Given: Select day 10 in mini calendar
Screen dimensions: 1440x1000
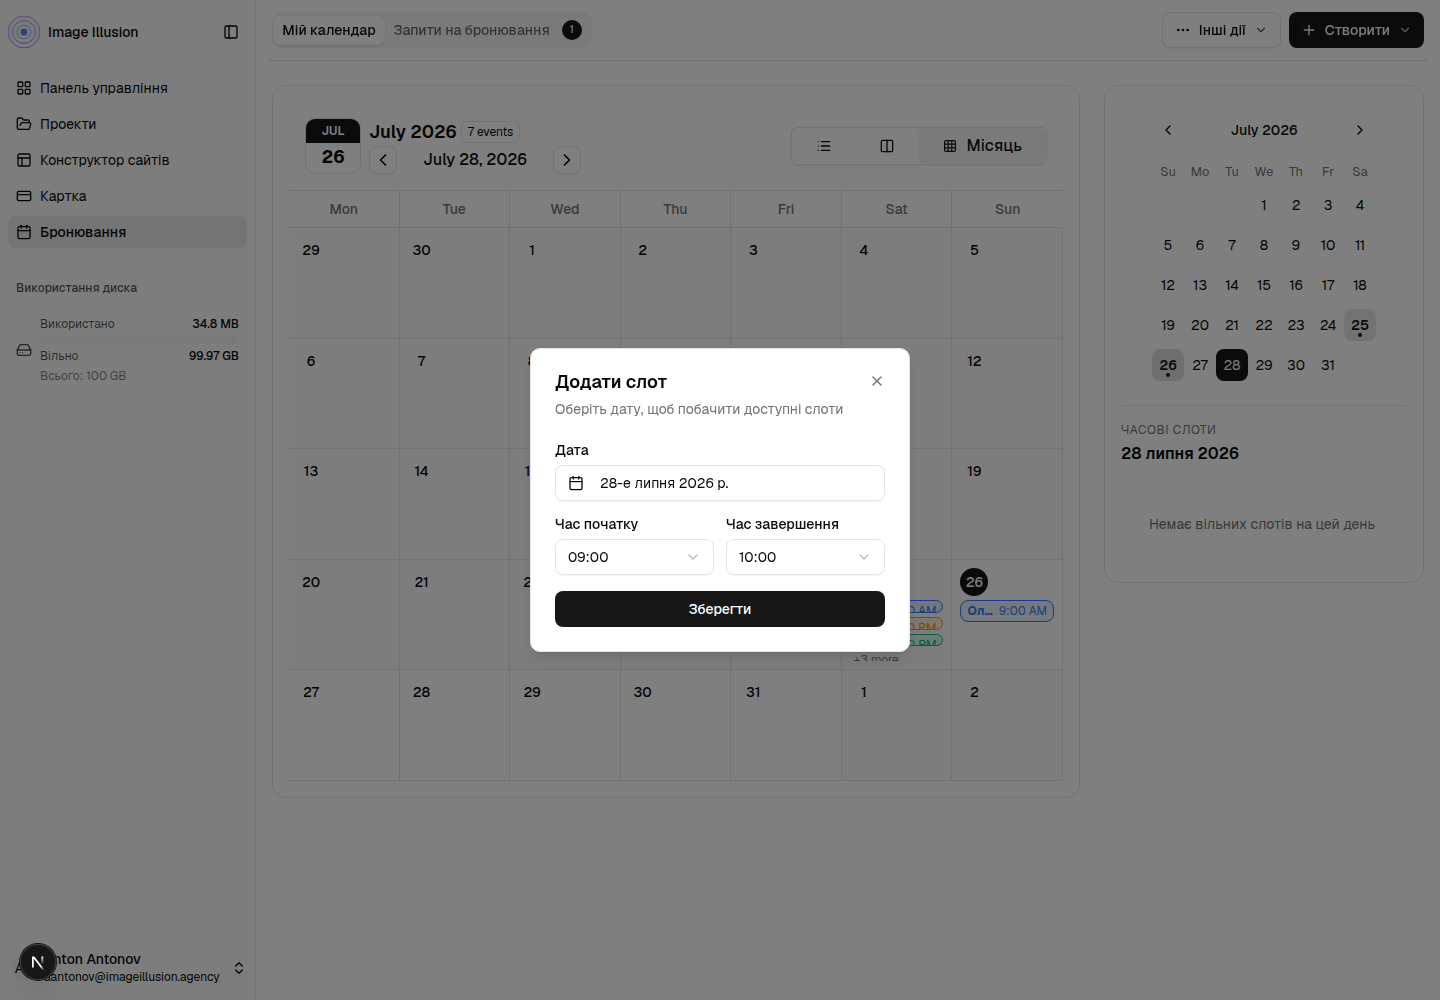Looking at the screenshot, I should coord(1328,245).
